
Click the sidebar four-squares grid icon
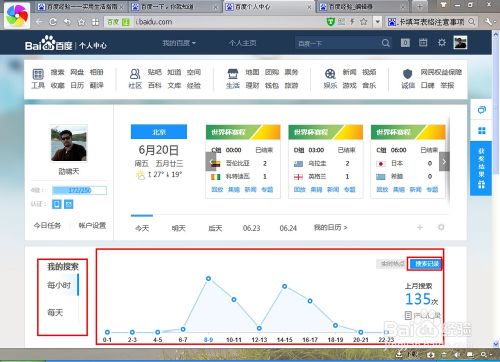coord(482,130)
